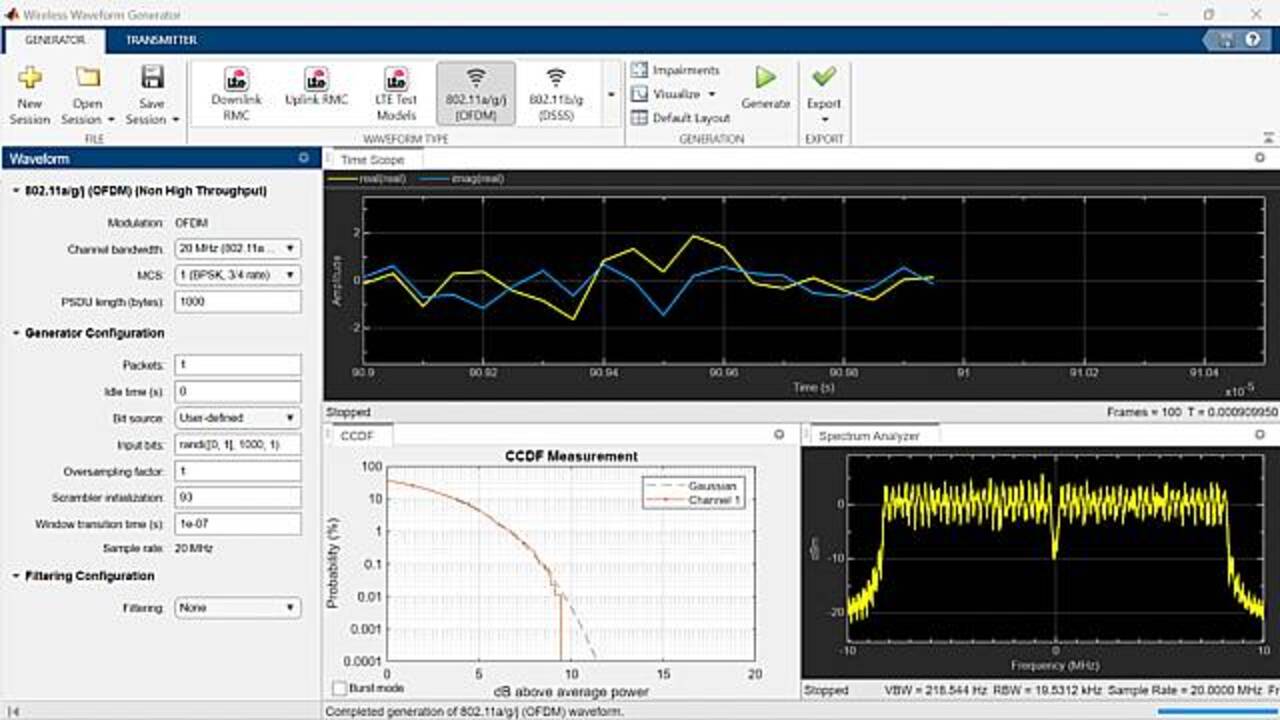The image size is (1280, 720).
Task: Select the LTE Test Models waveform type
Action: coord(396,93)
